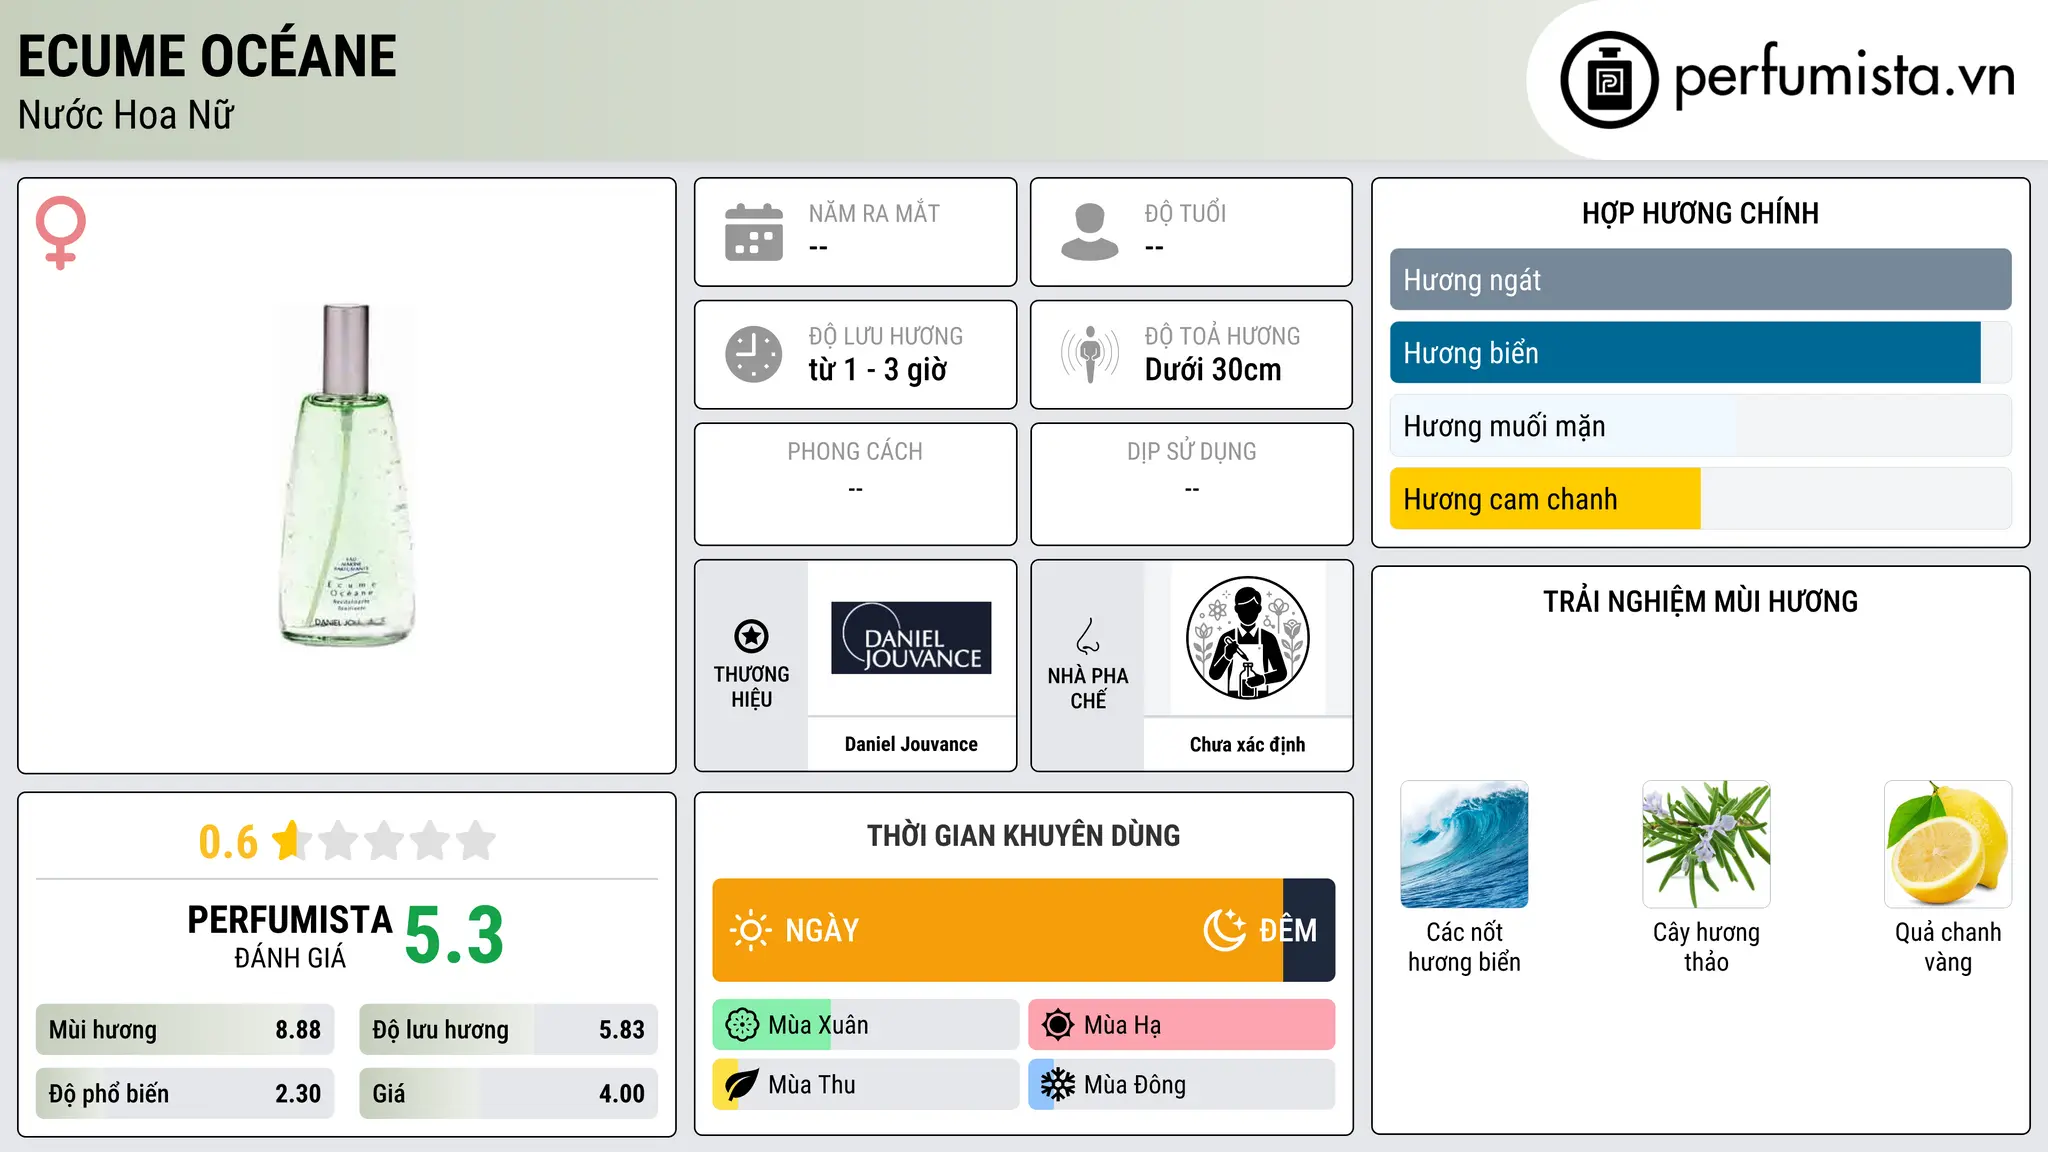Viewport: 2048px width, 1152px height.
Task: Click the Mùa Xuân season bar
Action: tap(866, 1025)
